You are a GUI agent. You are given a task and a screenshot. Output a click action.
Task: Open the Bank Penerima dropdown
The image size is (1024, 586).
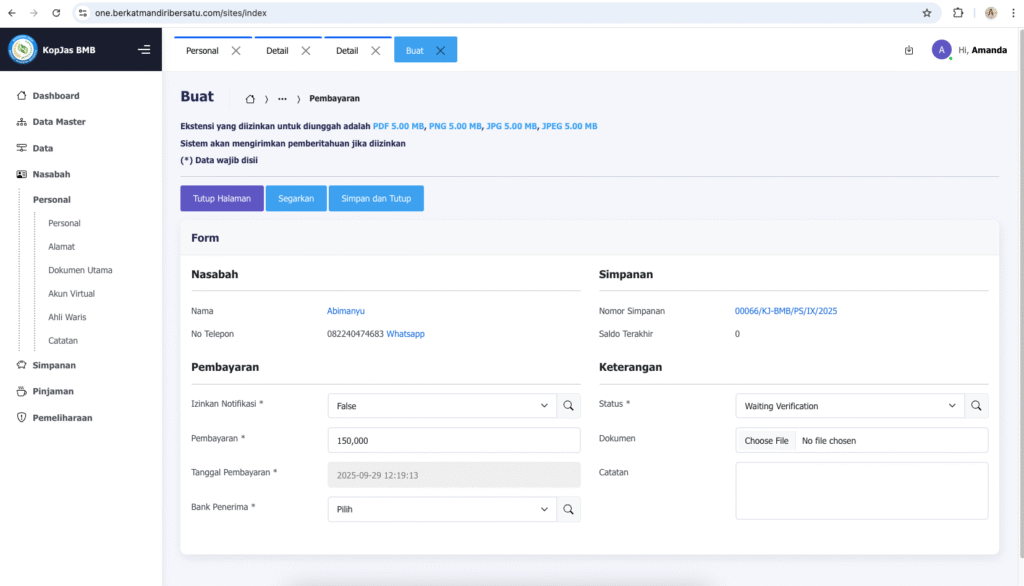coord(442,509)
